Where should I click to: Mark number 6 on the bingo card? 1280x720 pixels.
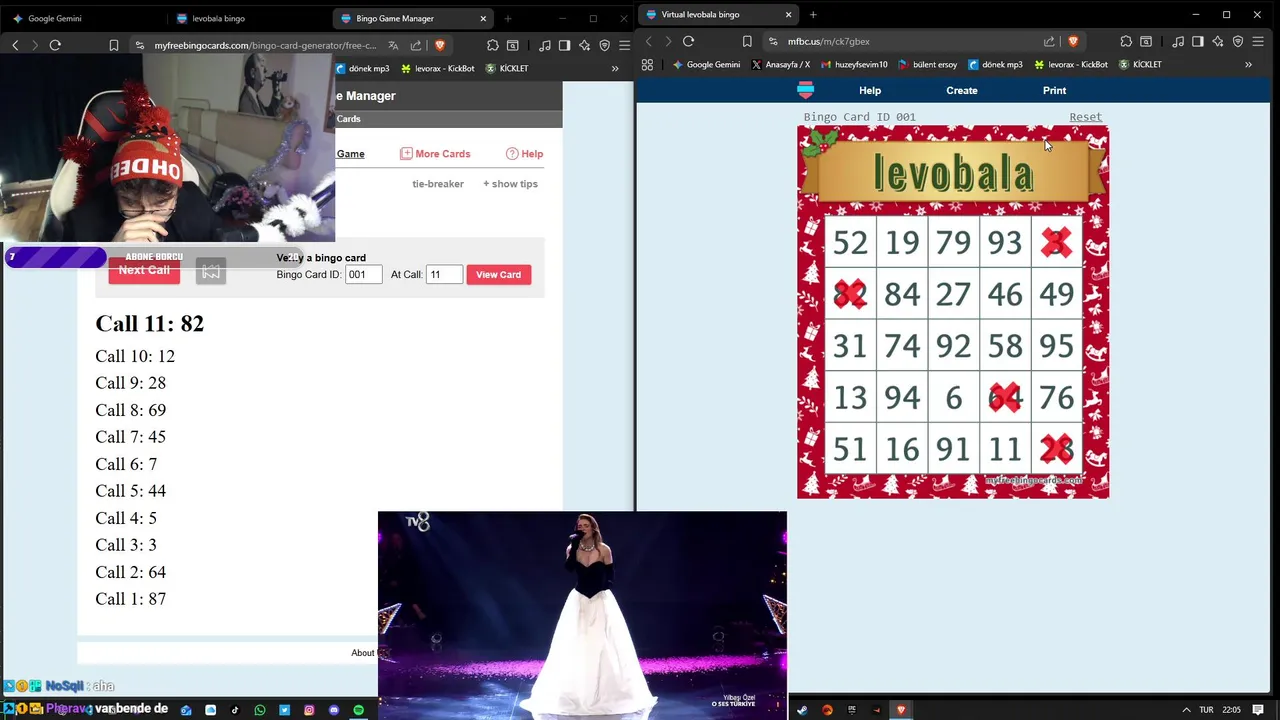[x=953, y=398]
